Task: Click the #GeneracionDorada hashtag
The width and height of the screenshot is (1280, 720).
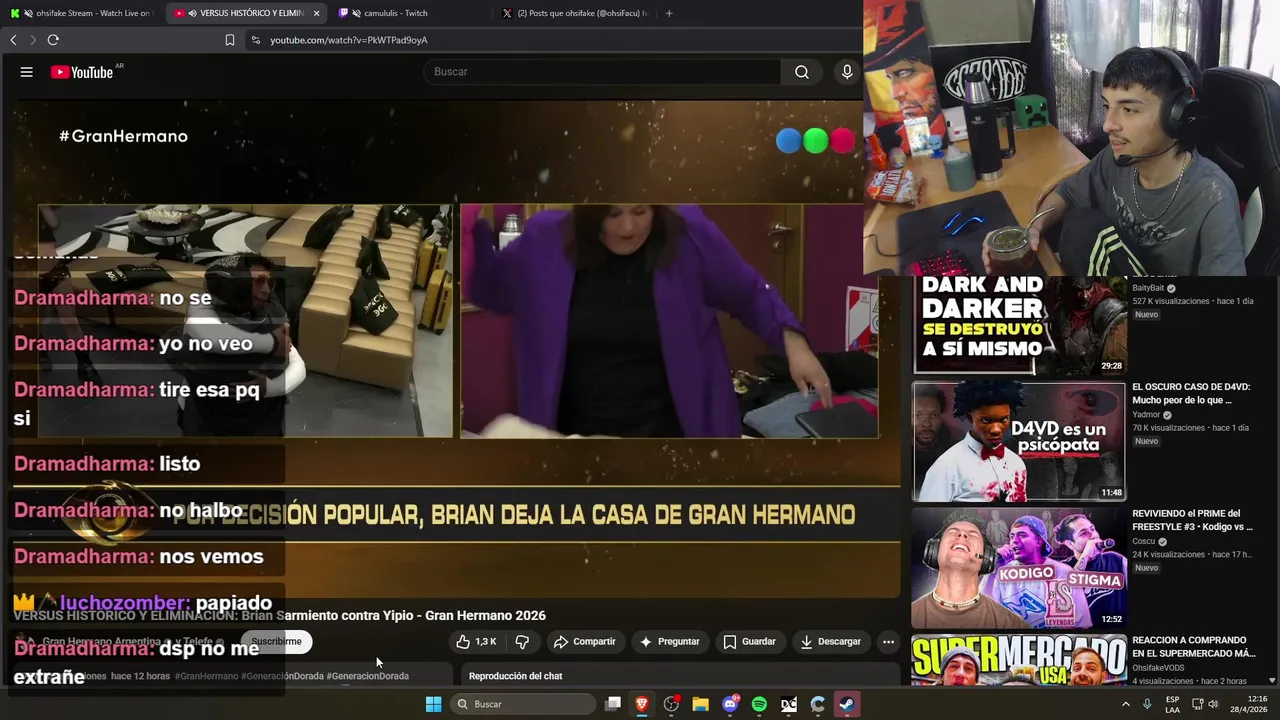Action: [367, 676]
